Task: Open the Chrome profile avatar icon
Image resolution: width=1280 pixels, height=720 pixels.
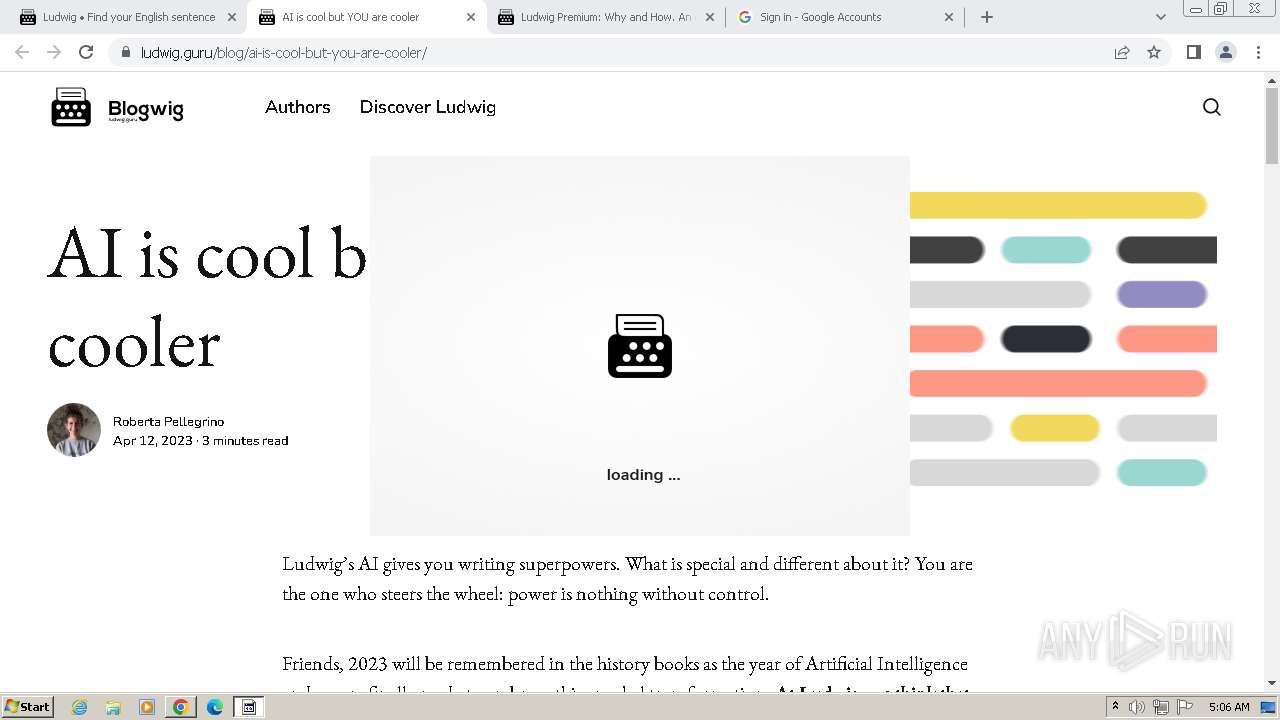Action: 1225,52
